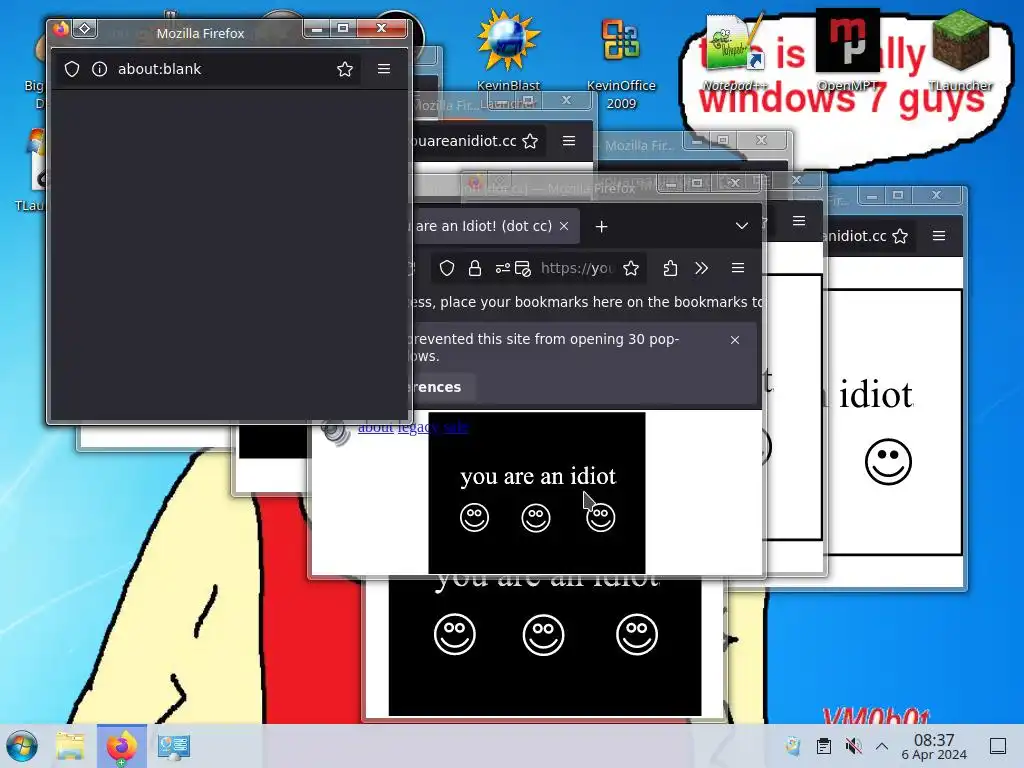This screenshot has height=768, width=1024.
Task: Expand more tools double chevron overflow
Action: coord(701,268)
